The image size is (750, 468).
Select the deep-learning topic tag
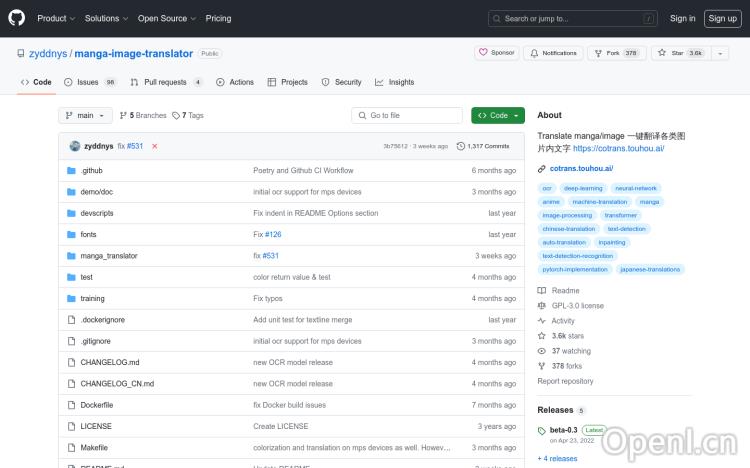582,188
